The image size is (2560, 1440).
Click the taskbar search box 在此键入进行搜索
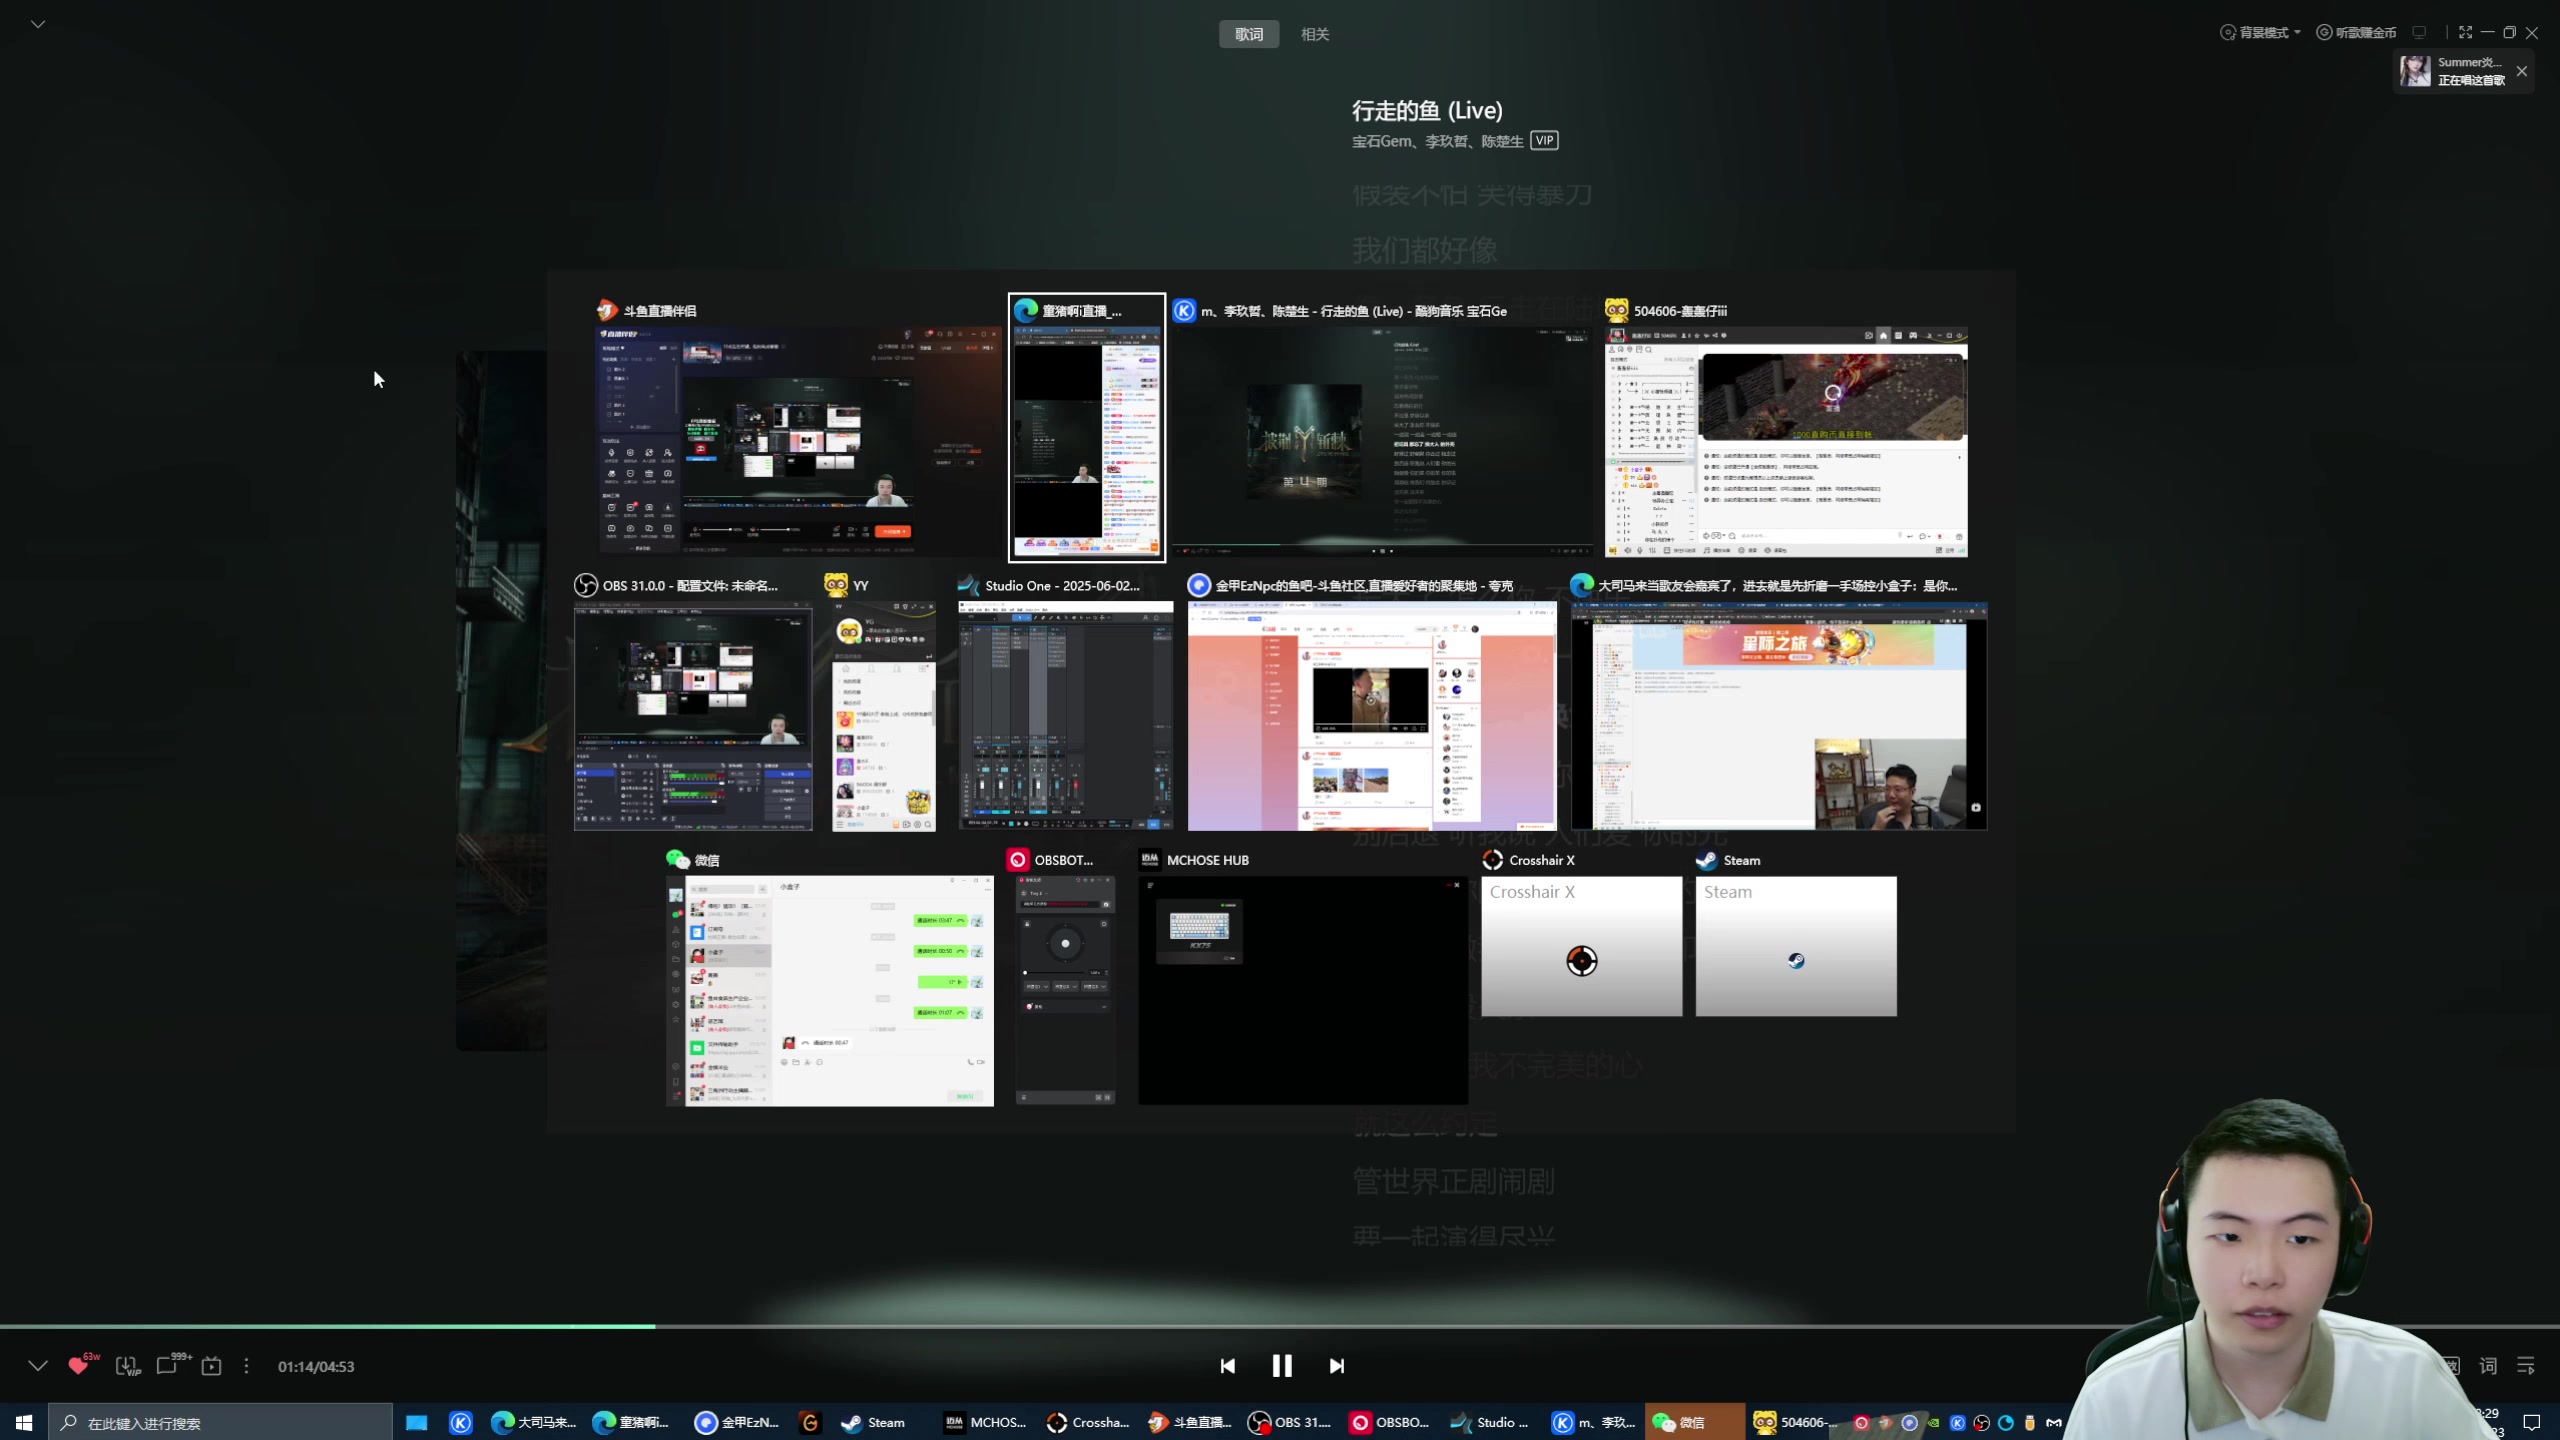coord(221,1422)
